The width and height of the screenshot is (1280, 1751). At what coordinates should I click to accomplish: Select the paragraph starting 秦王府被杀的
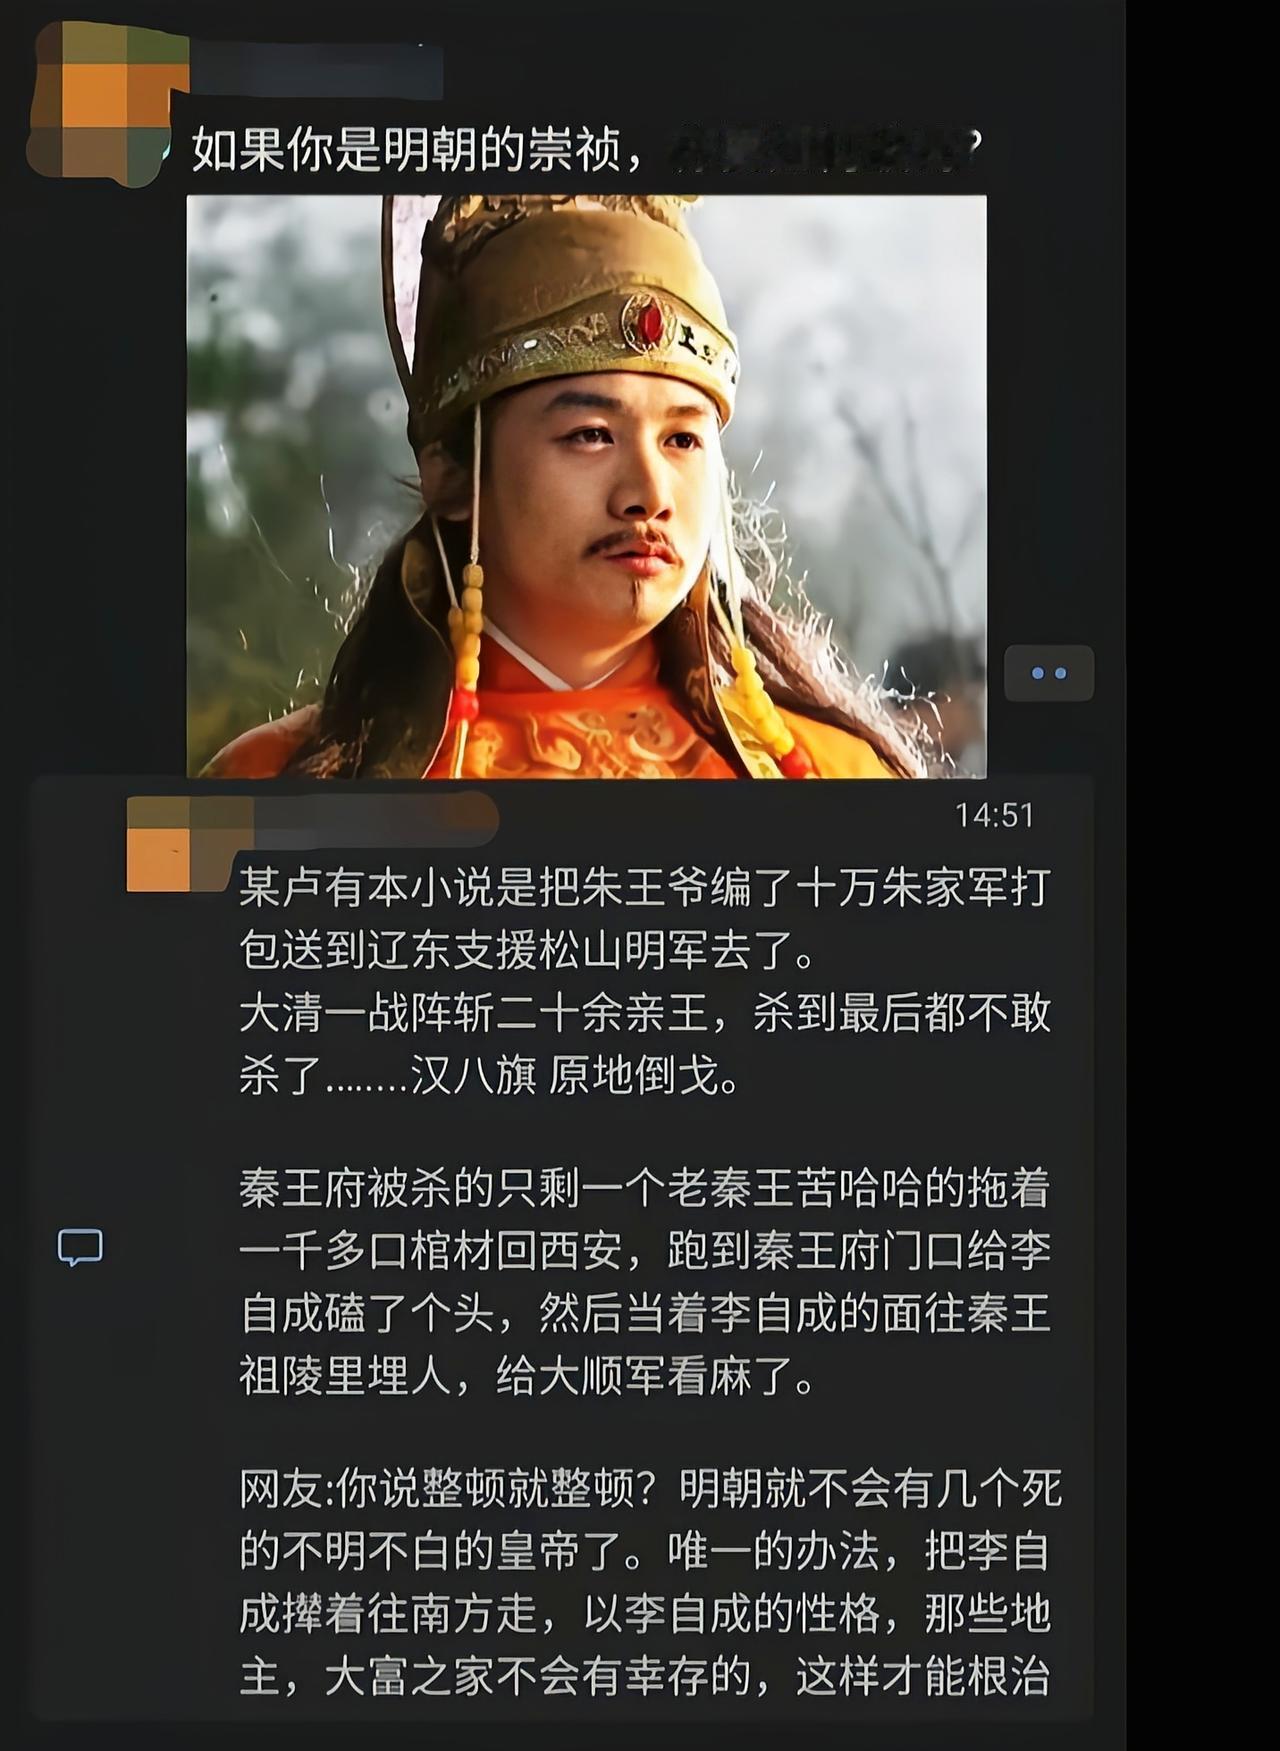click(645, 1283)
